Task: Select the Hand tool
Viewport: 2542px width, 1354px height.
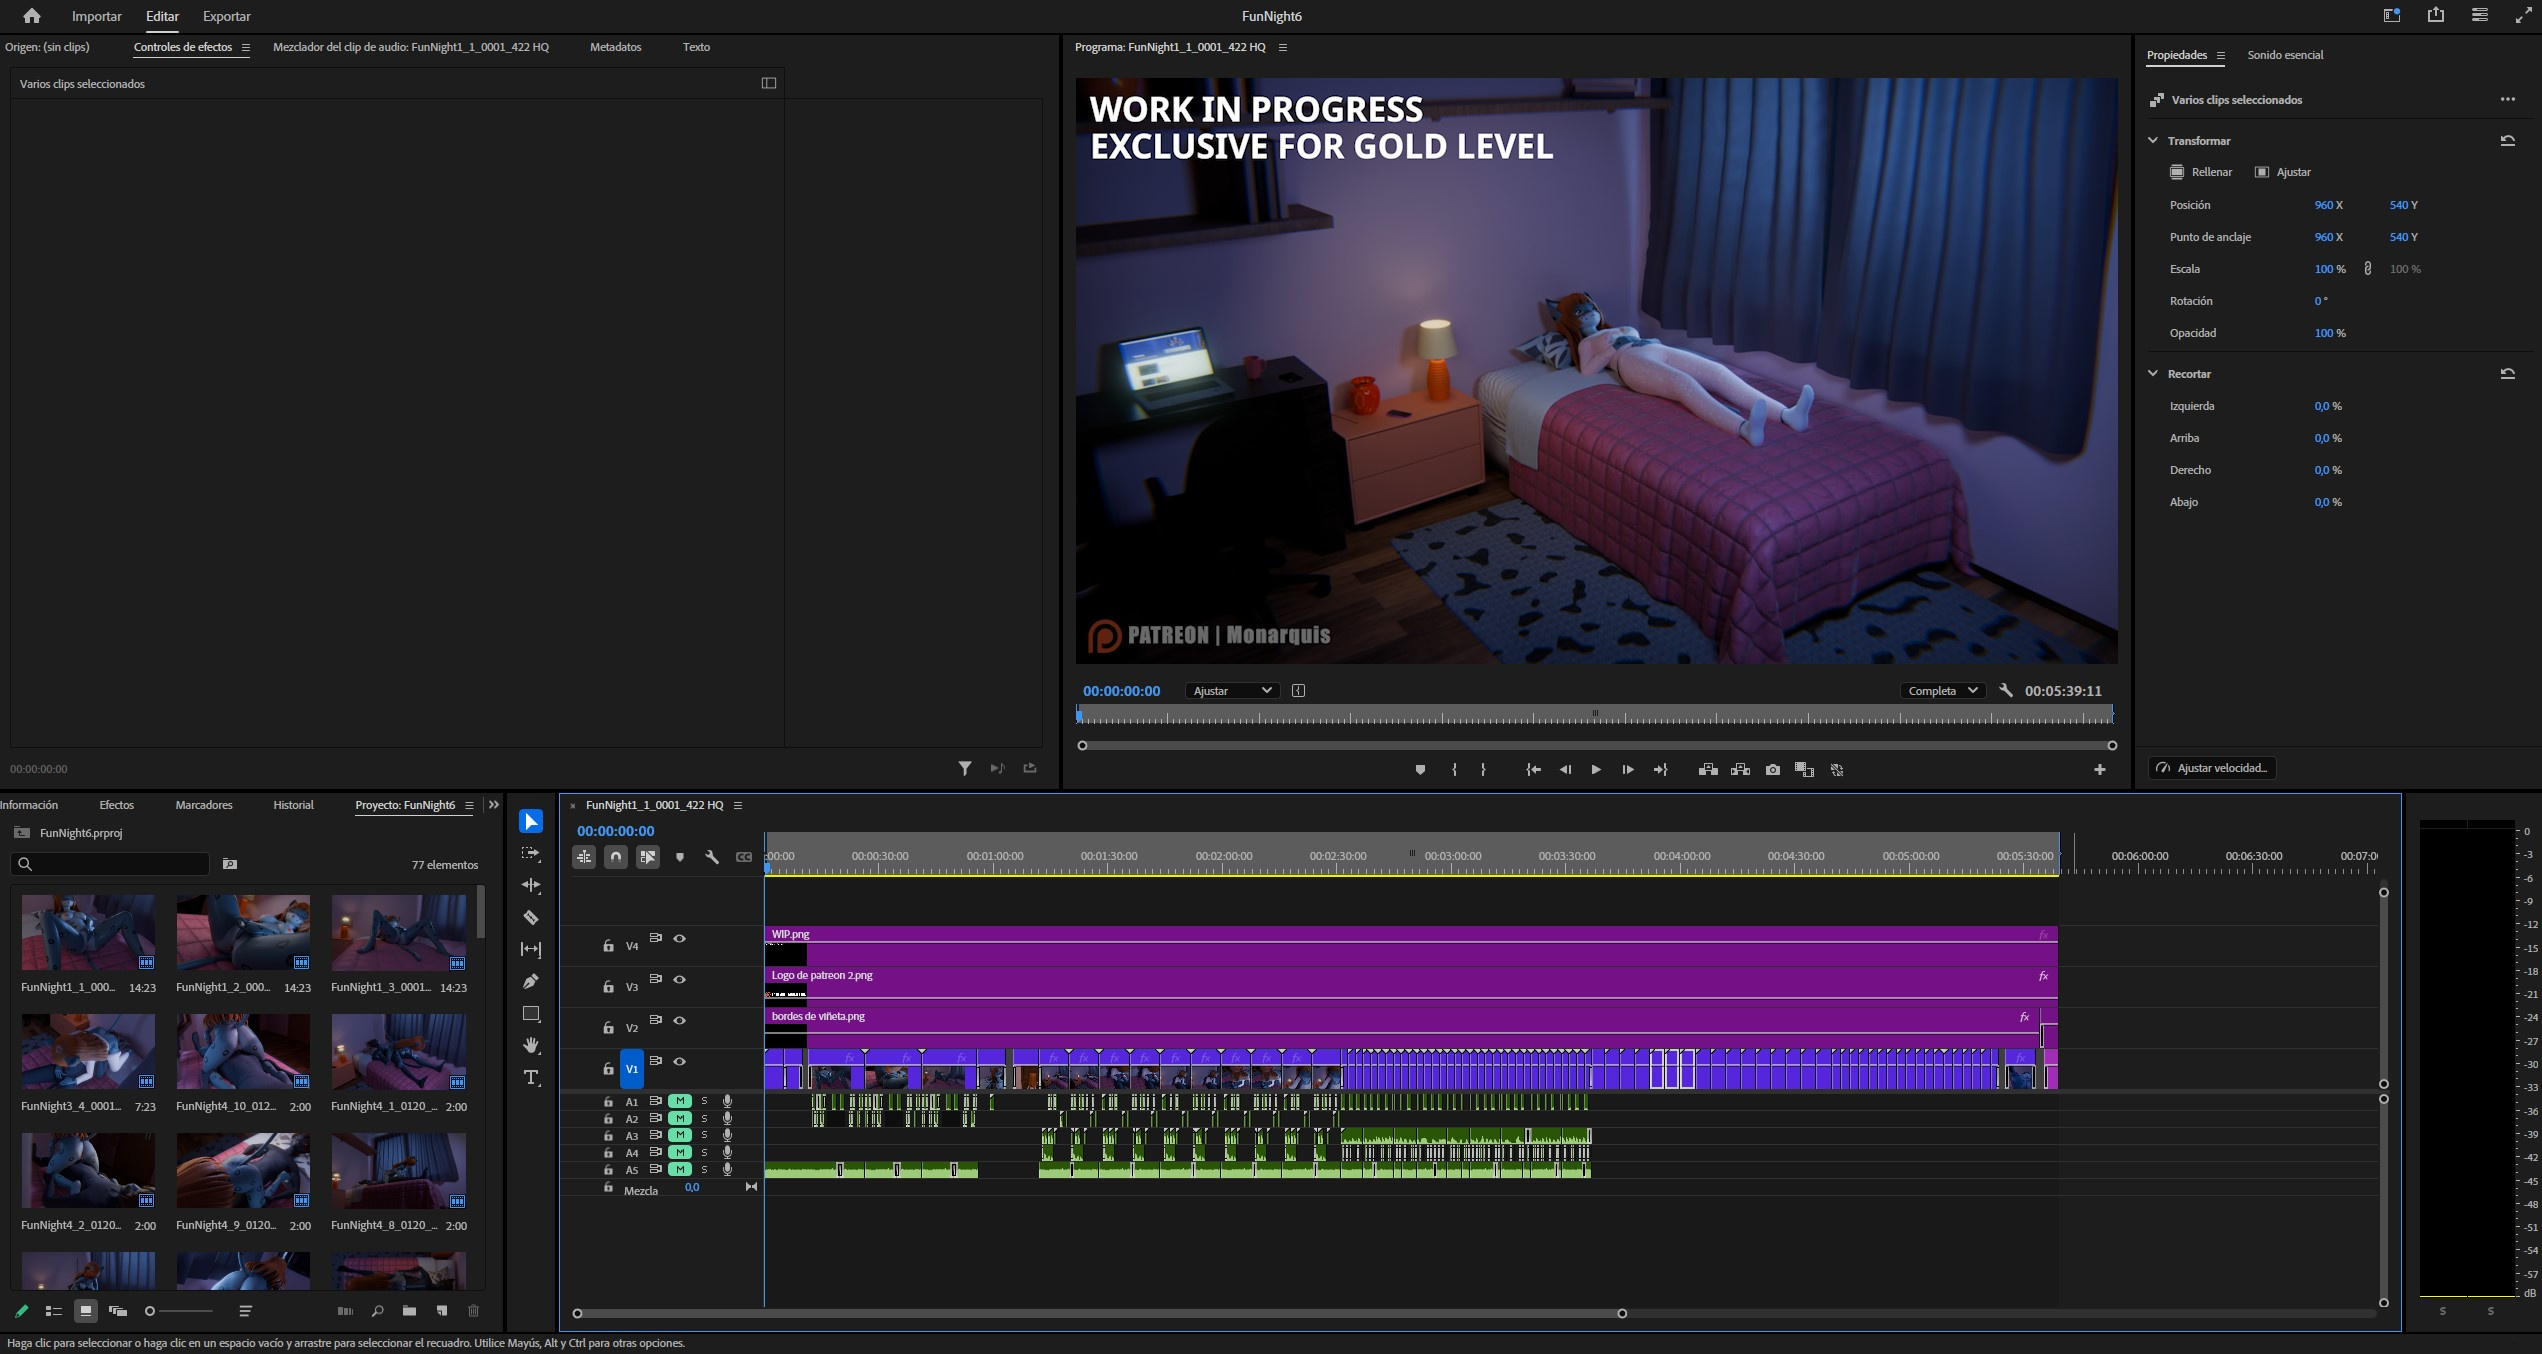Action: [x=531, y=1045]
